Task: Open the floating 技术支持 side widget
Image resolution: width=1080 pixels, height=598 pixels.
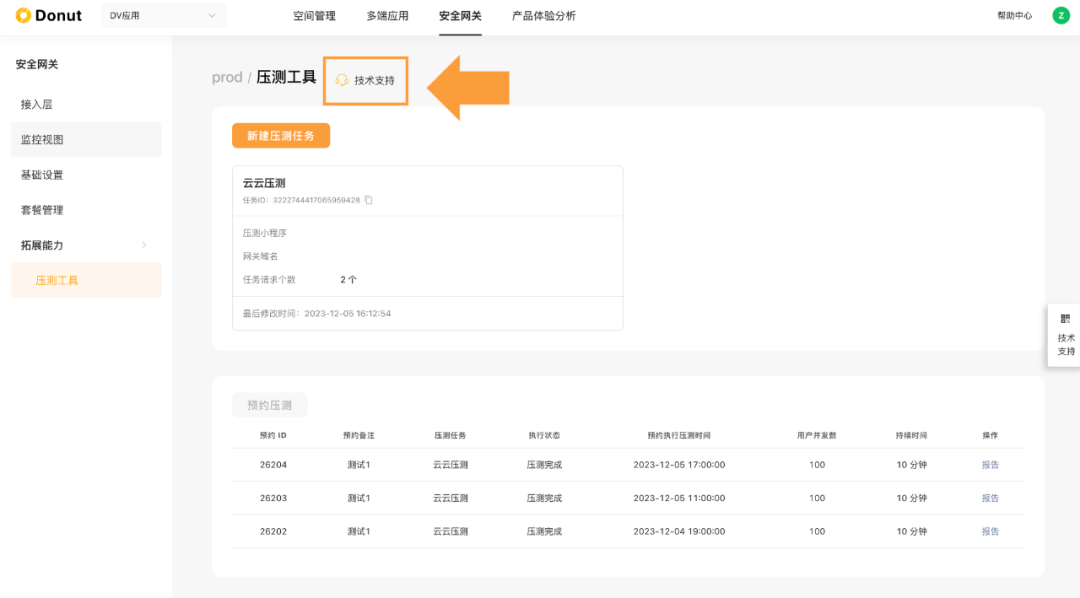Action: [x=1065, y=336]
